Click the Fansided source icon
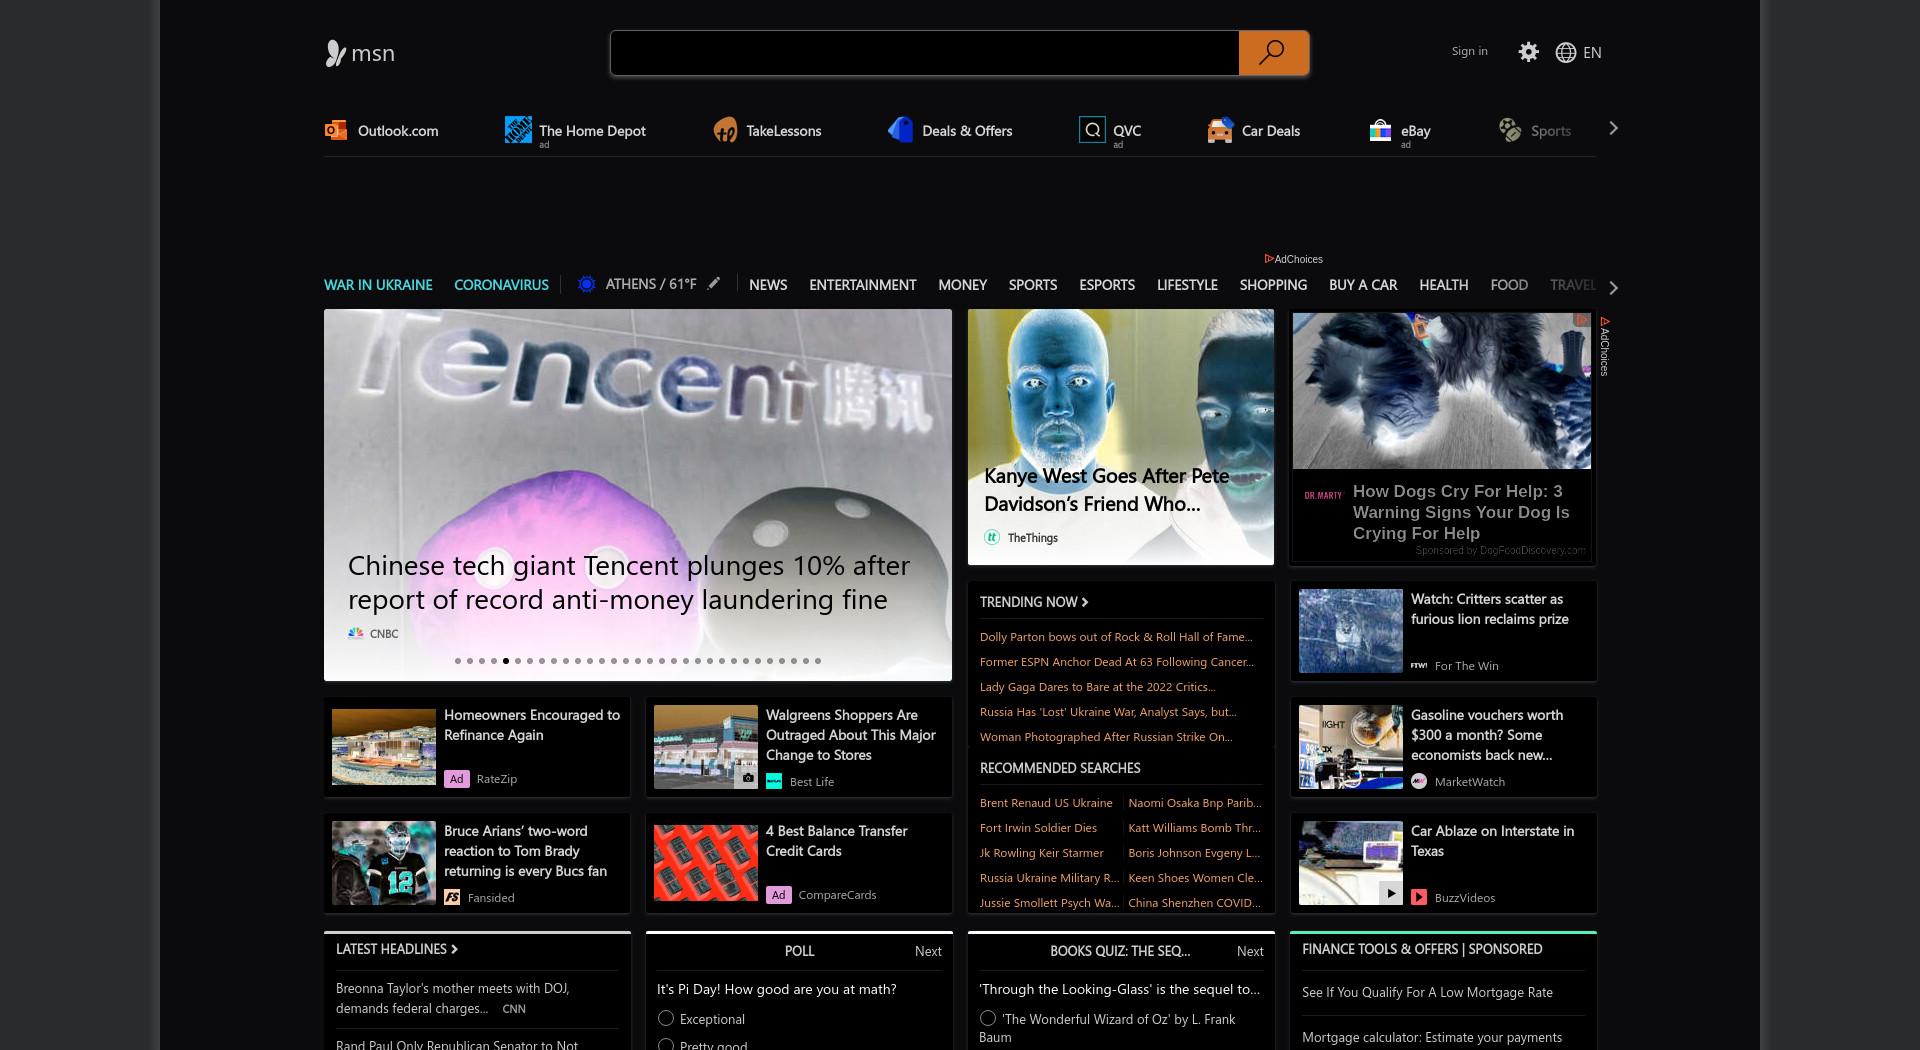Image resolution: width=1920 pixels, height=1050 pixels. click(452, 897)
